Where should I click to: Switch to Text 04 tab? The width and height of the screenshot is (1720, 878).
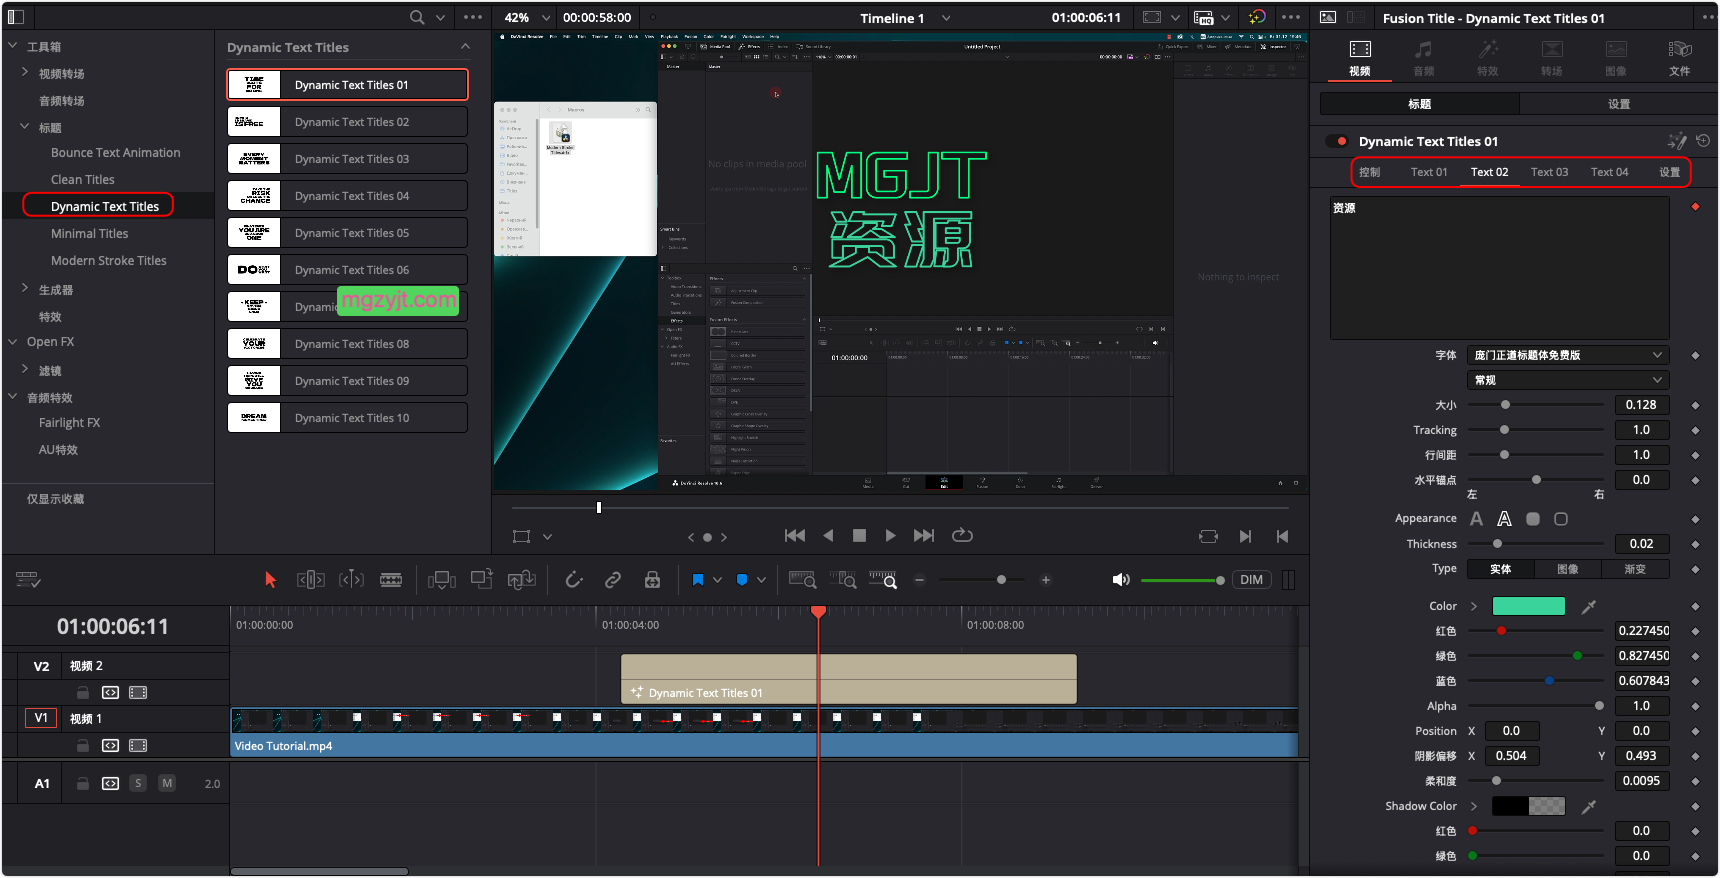pos(1609,172)
